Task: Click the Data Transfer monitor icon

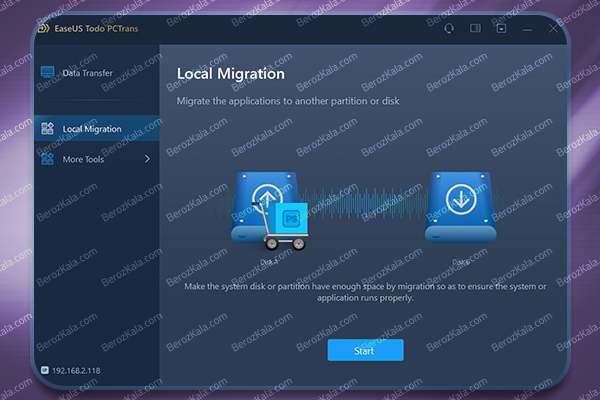Action: pos(47,72)
